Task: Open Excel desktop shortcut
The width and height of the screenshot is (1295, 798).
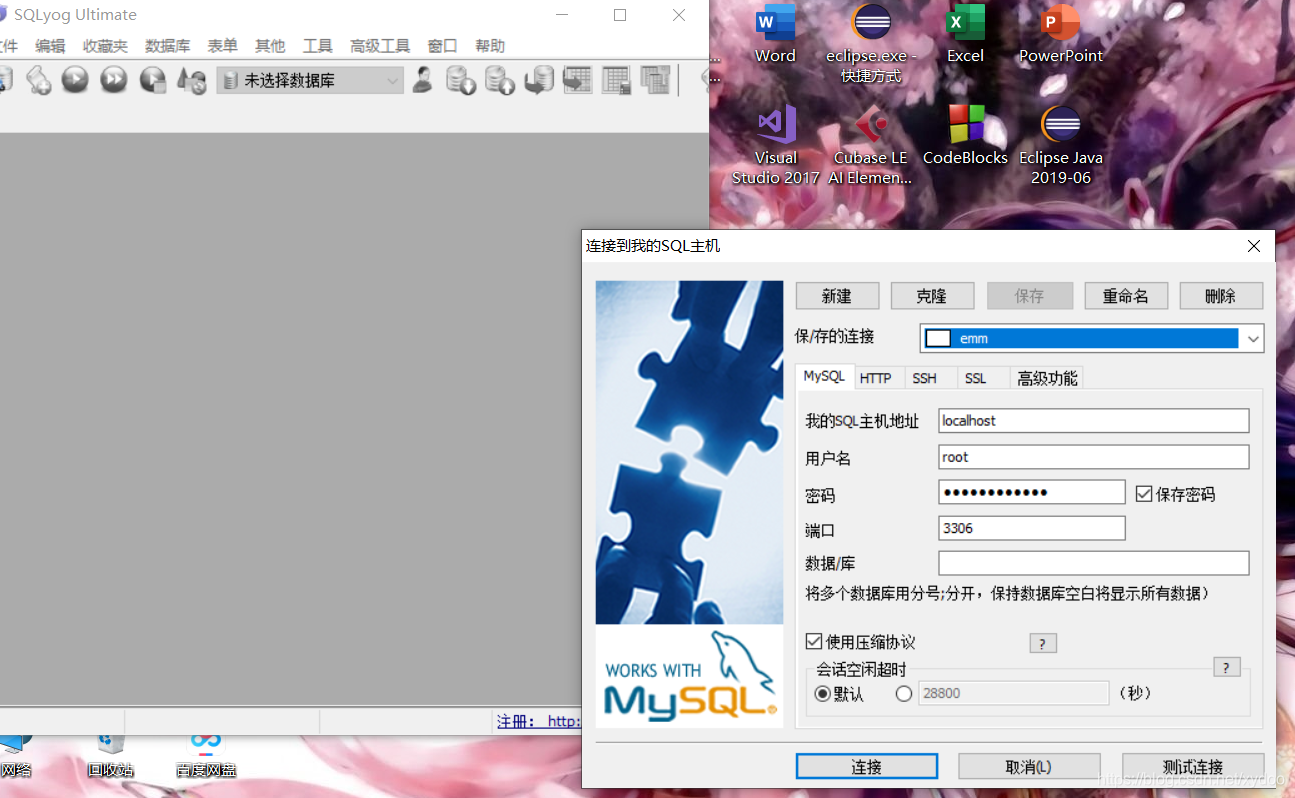Action: 965,34
